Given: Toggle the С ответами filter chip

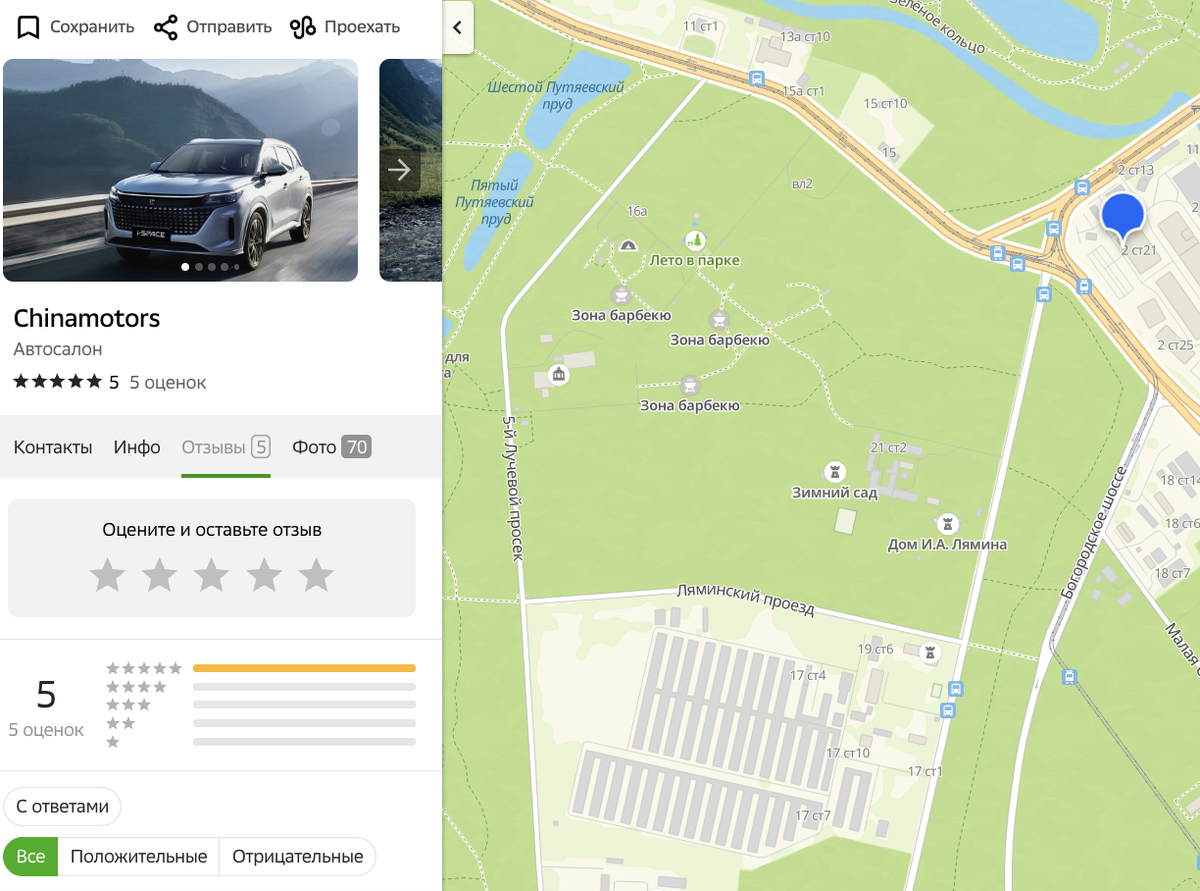Looking at the screenshot, I should tap(62, 806).
